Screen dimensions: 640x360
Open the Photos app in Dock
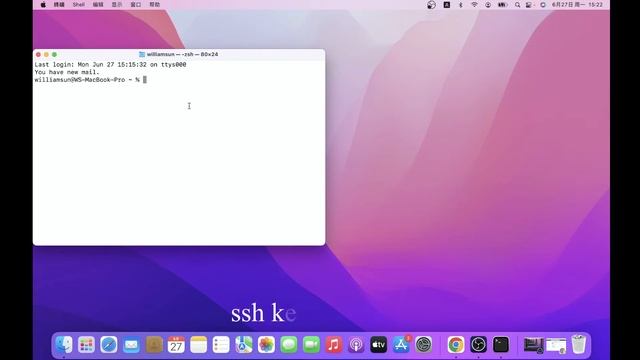pos(266,345)
